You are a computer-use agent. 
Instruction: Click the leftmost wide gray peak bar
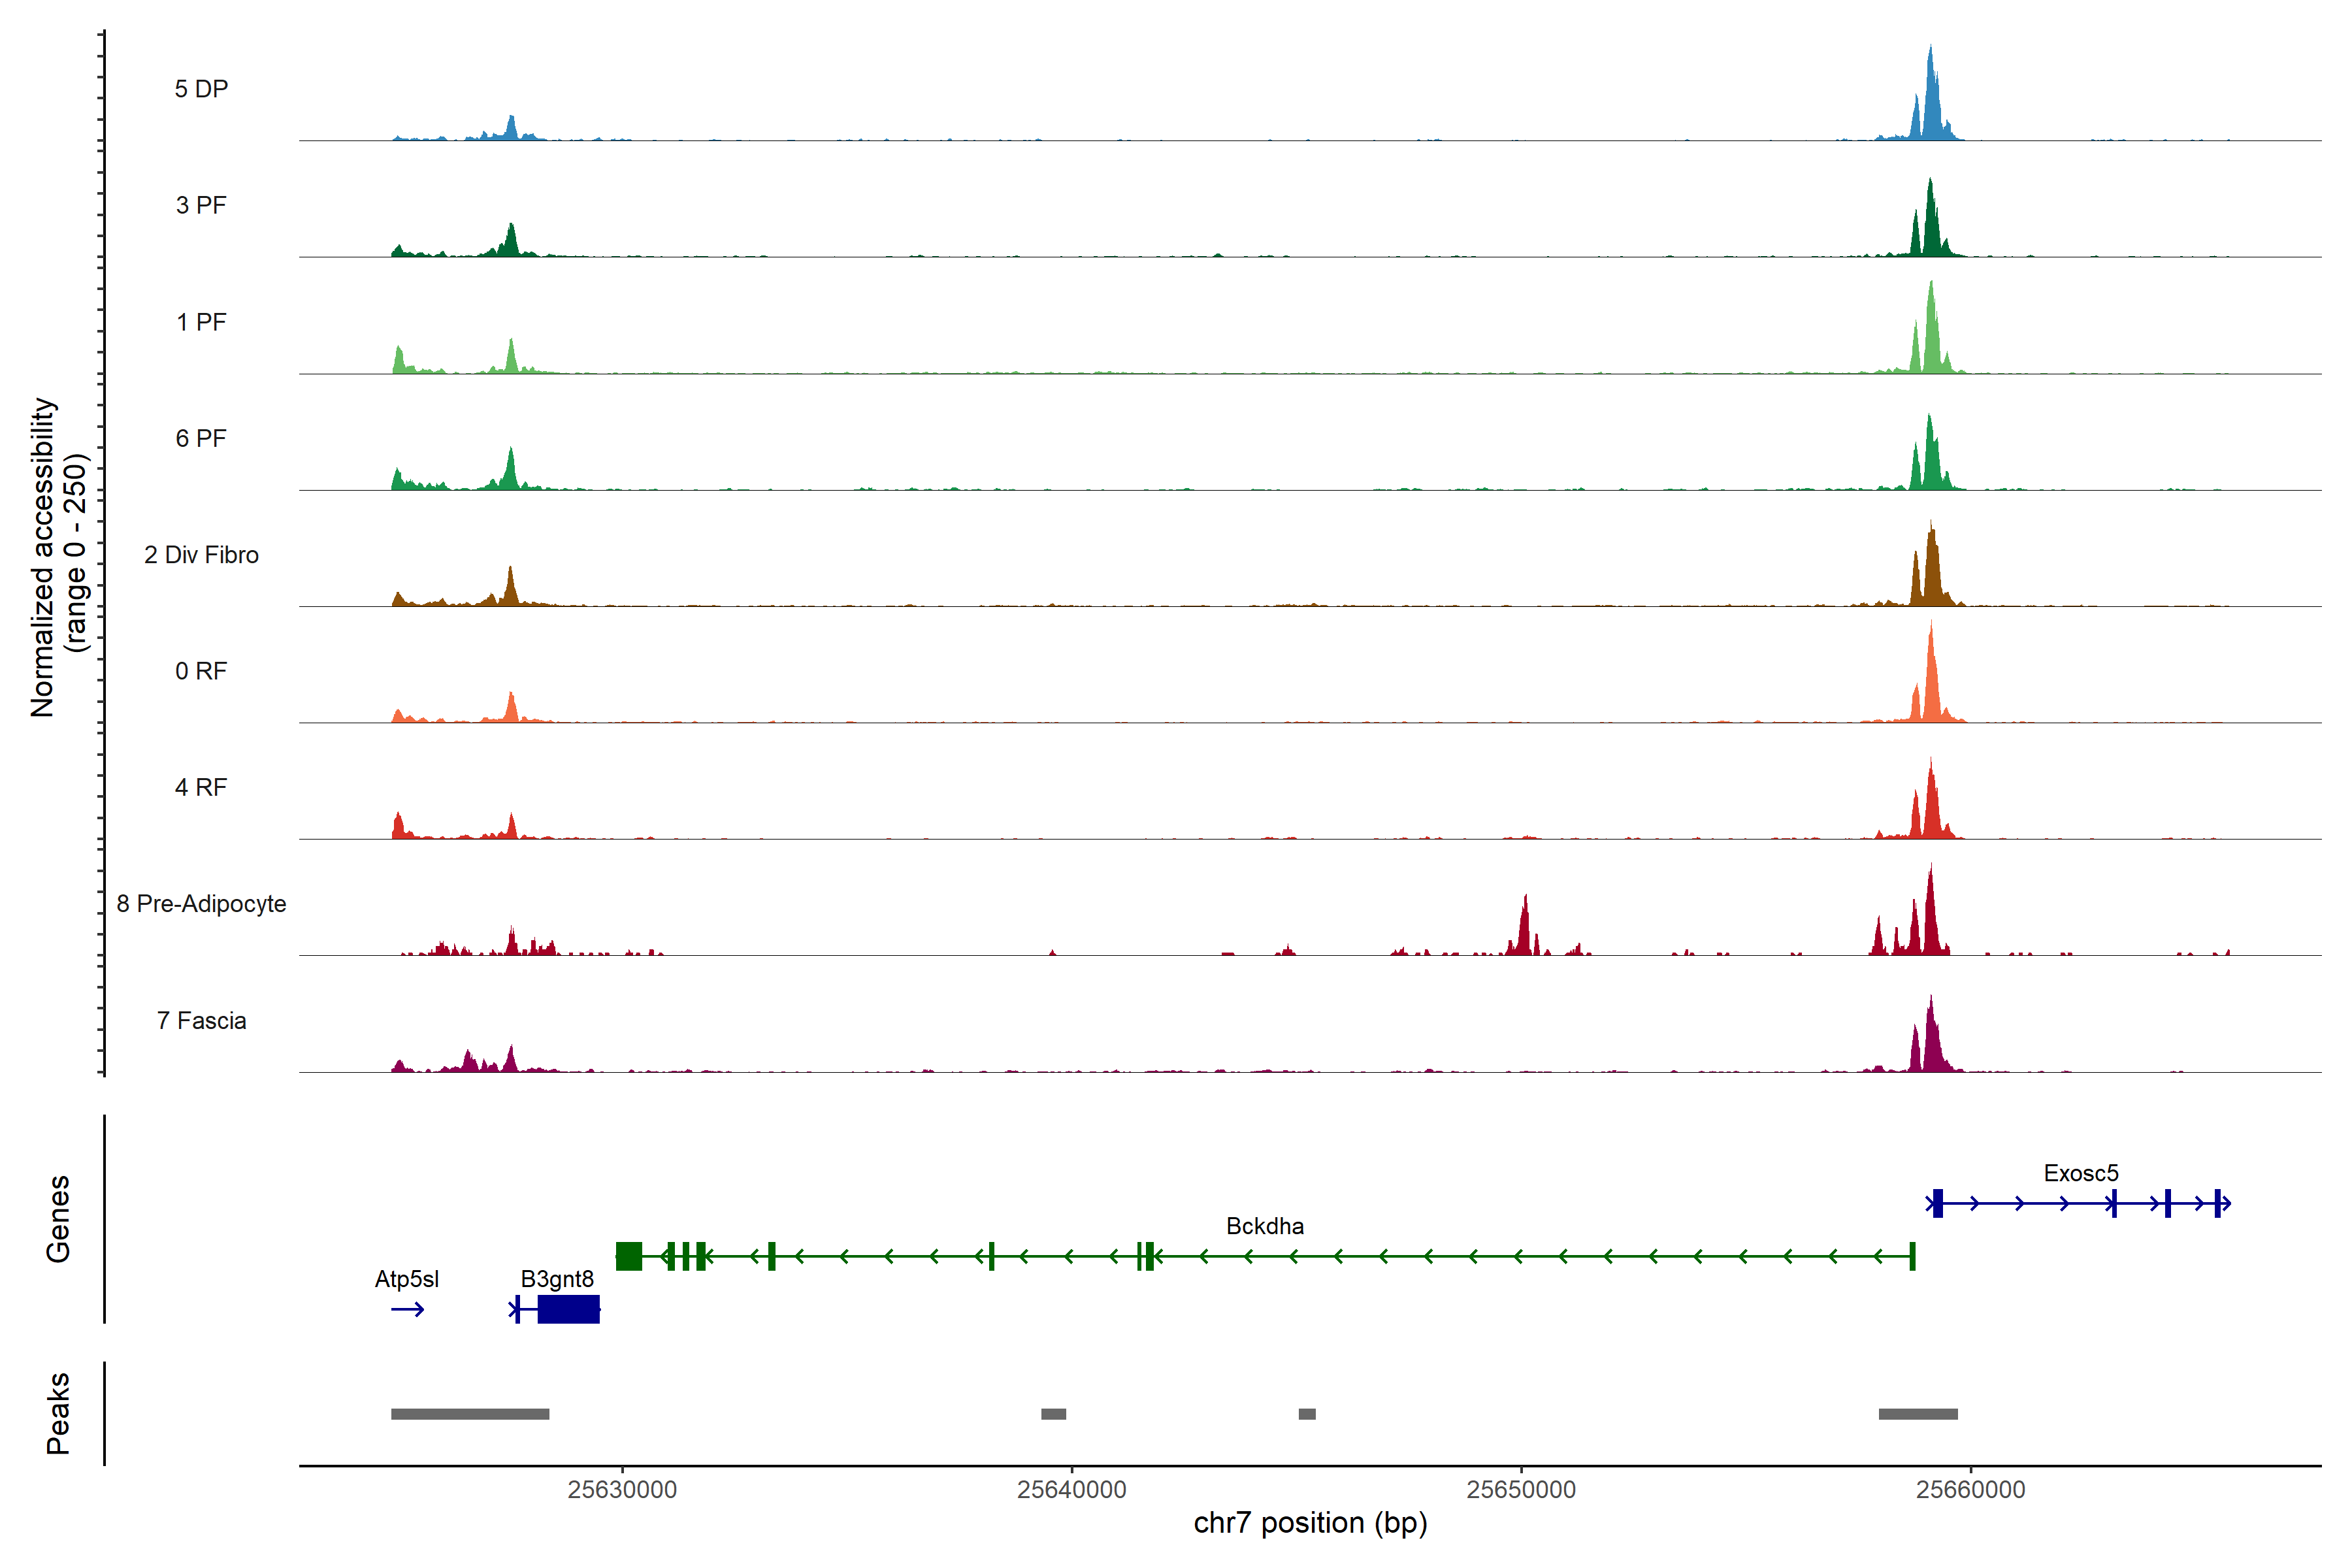pos(470,1414)
